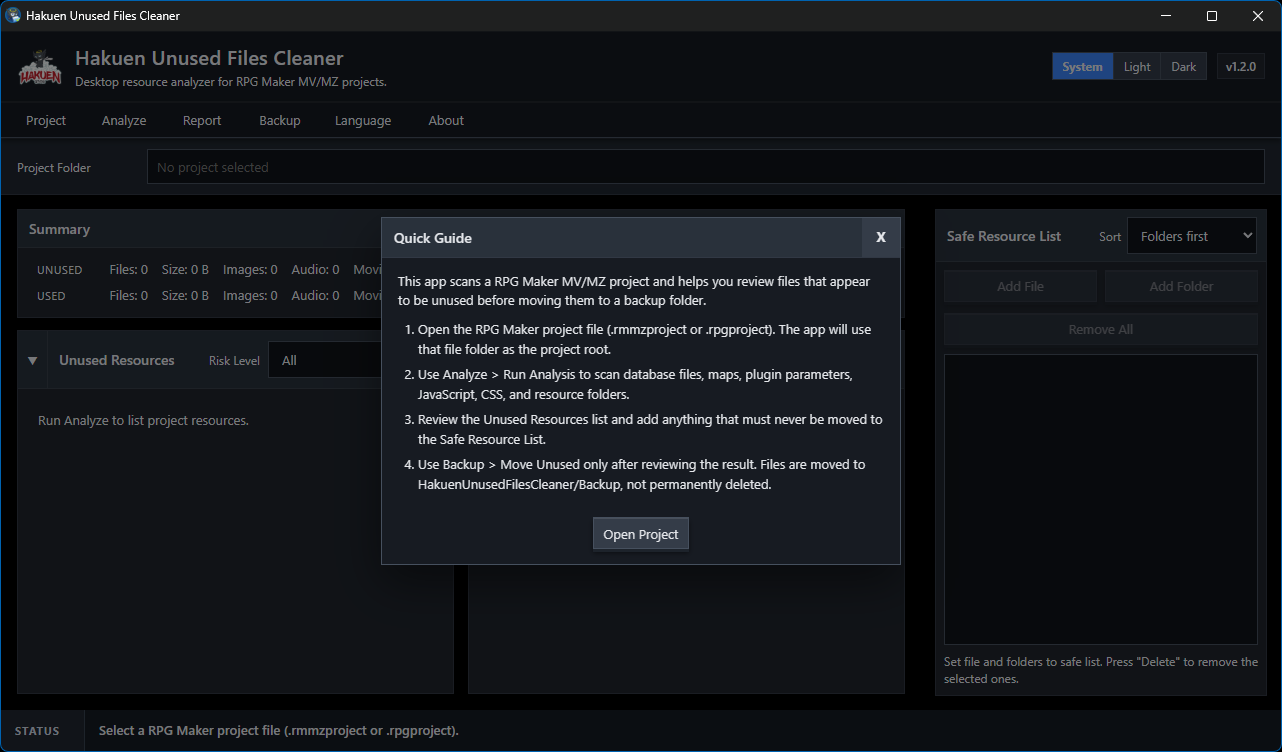Open the Report menu
This screenshot has width=1282, height=752.
202,120
